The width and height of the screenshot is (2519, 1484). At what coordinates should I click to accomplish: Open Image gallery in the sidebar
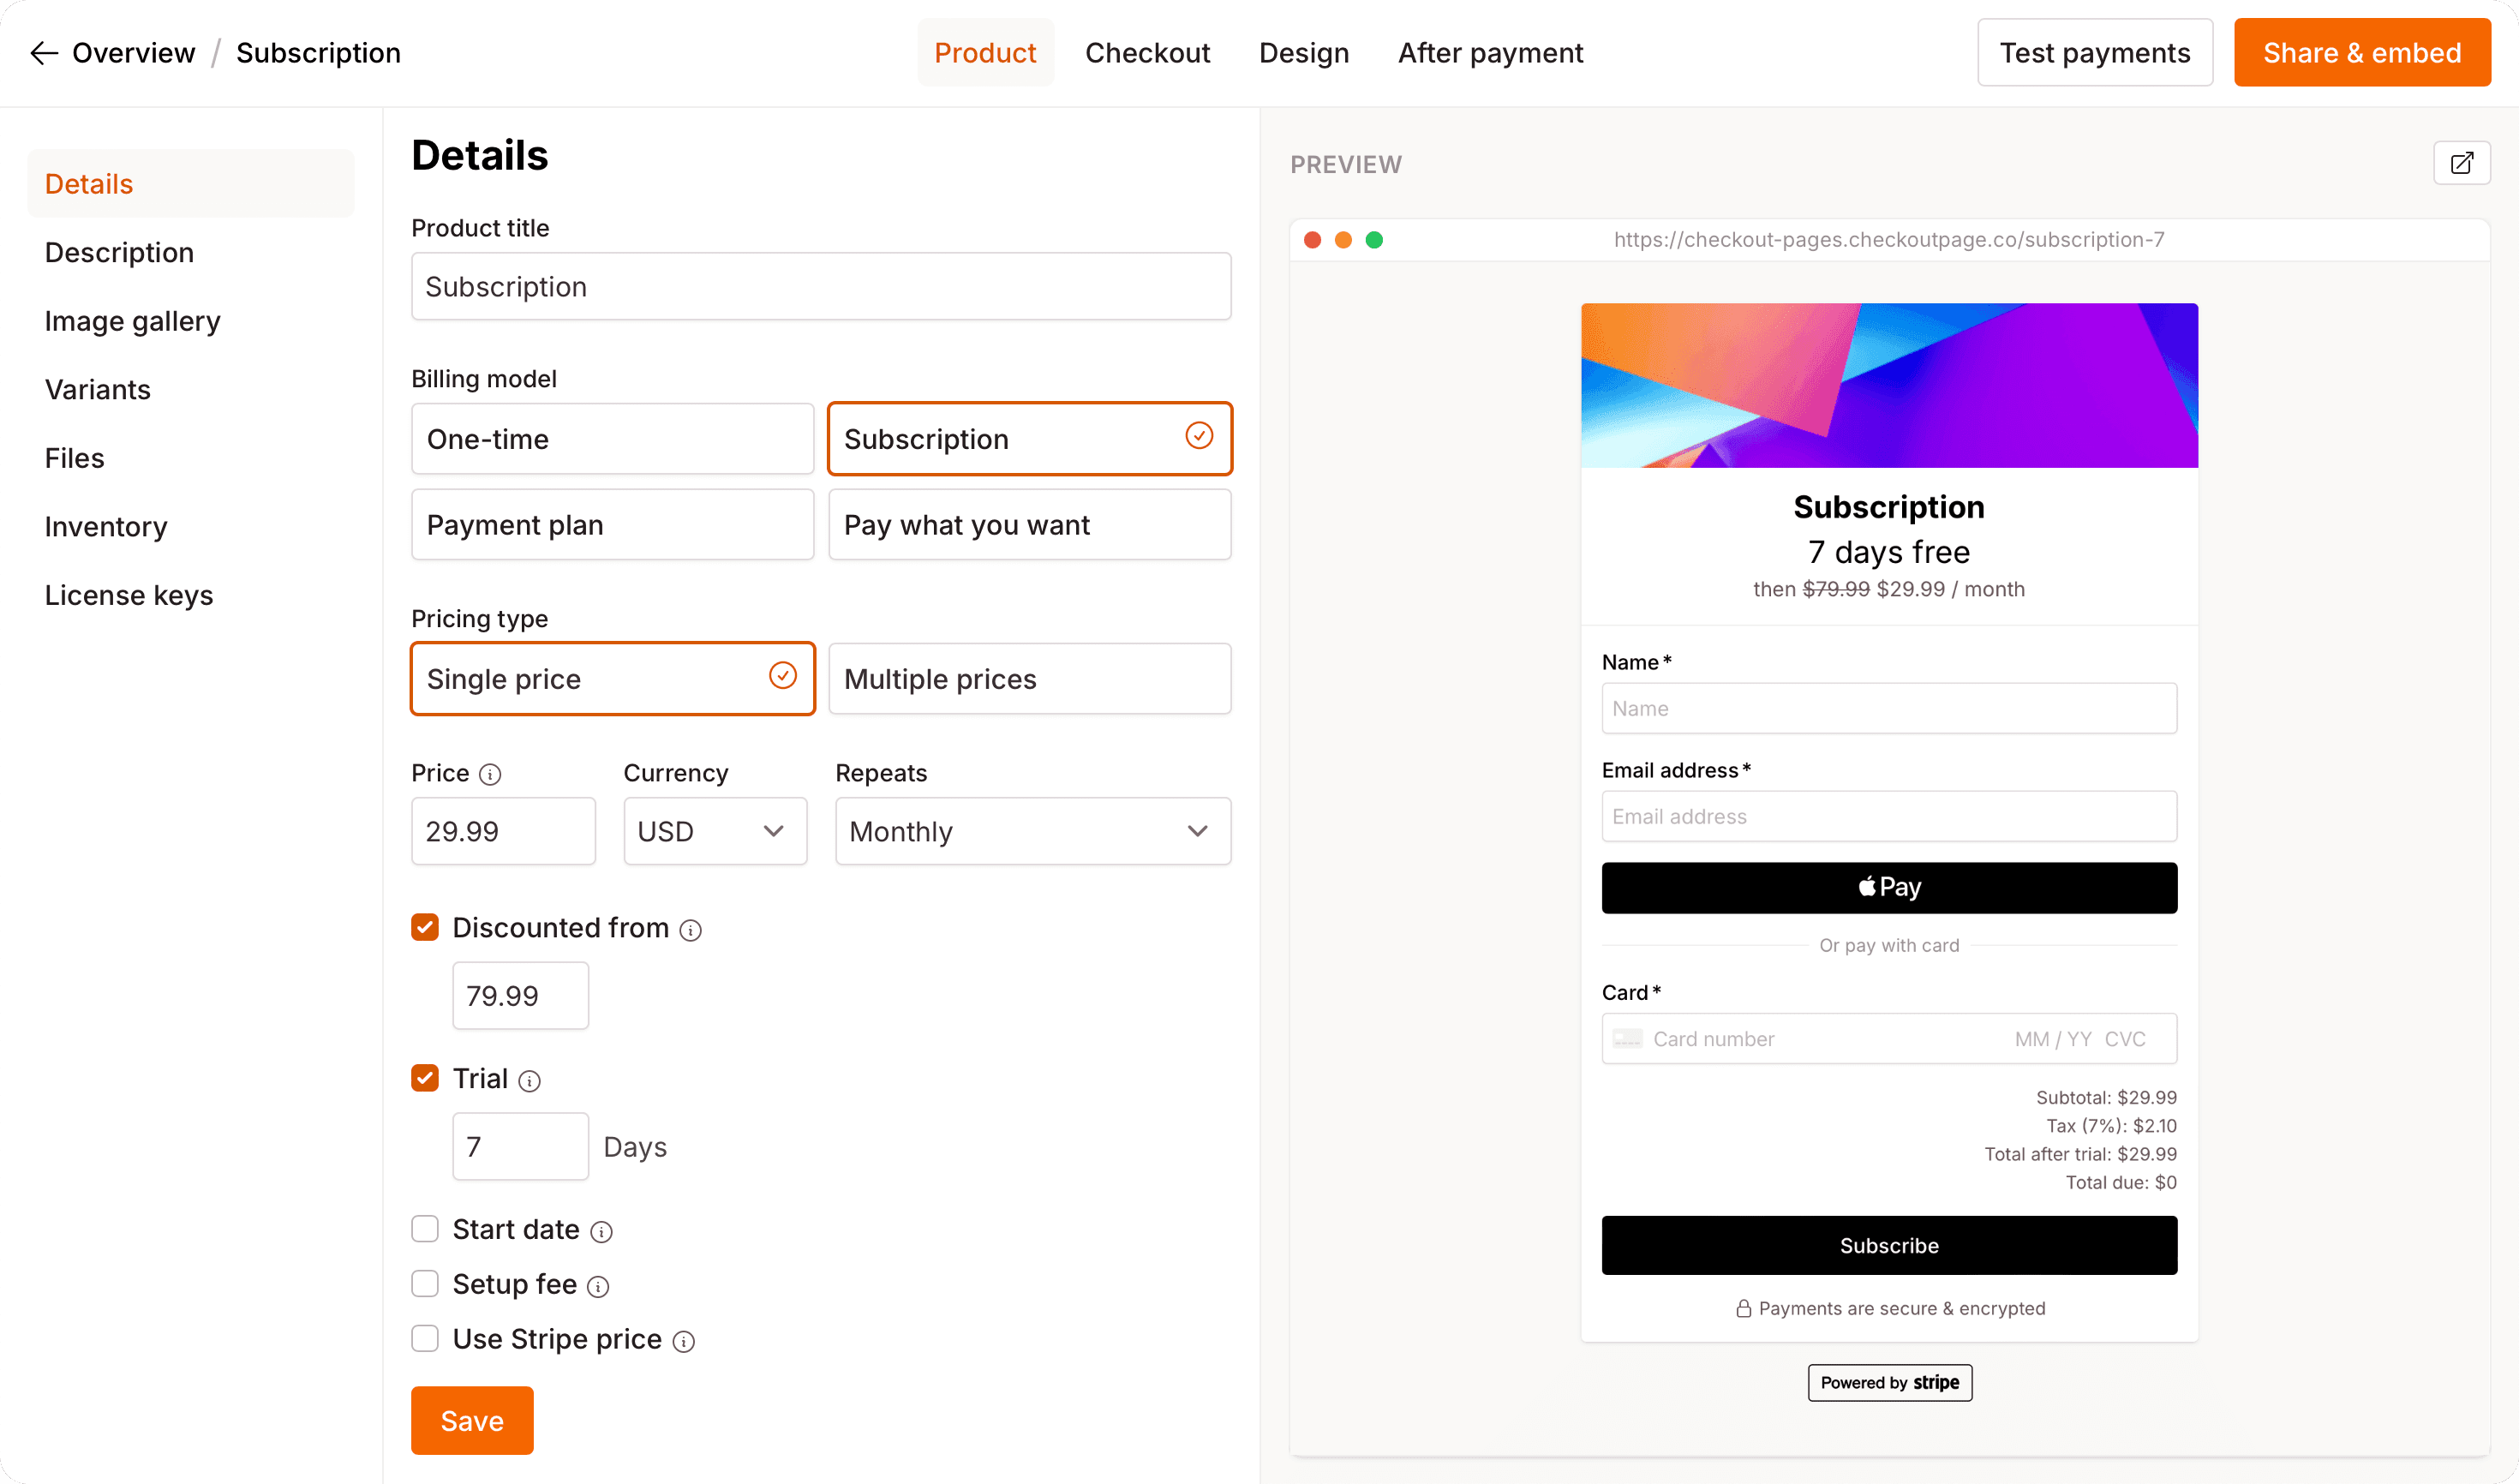point(132,321)
